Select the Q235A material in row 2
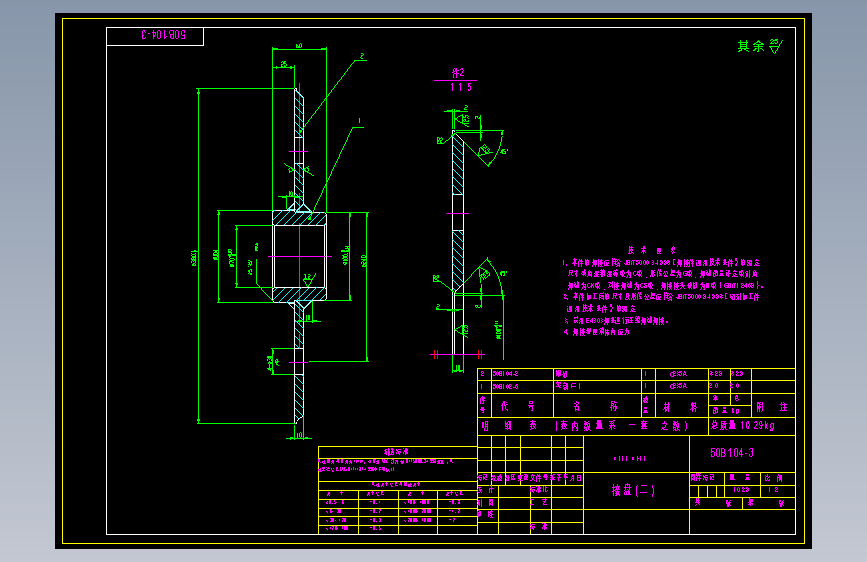 [x=678, y=374]
